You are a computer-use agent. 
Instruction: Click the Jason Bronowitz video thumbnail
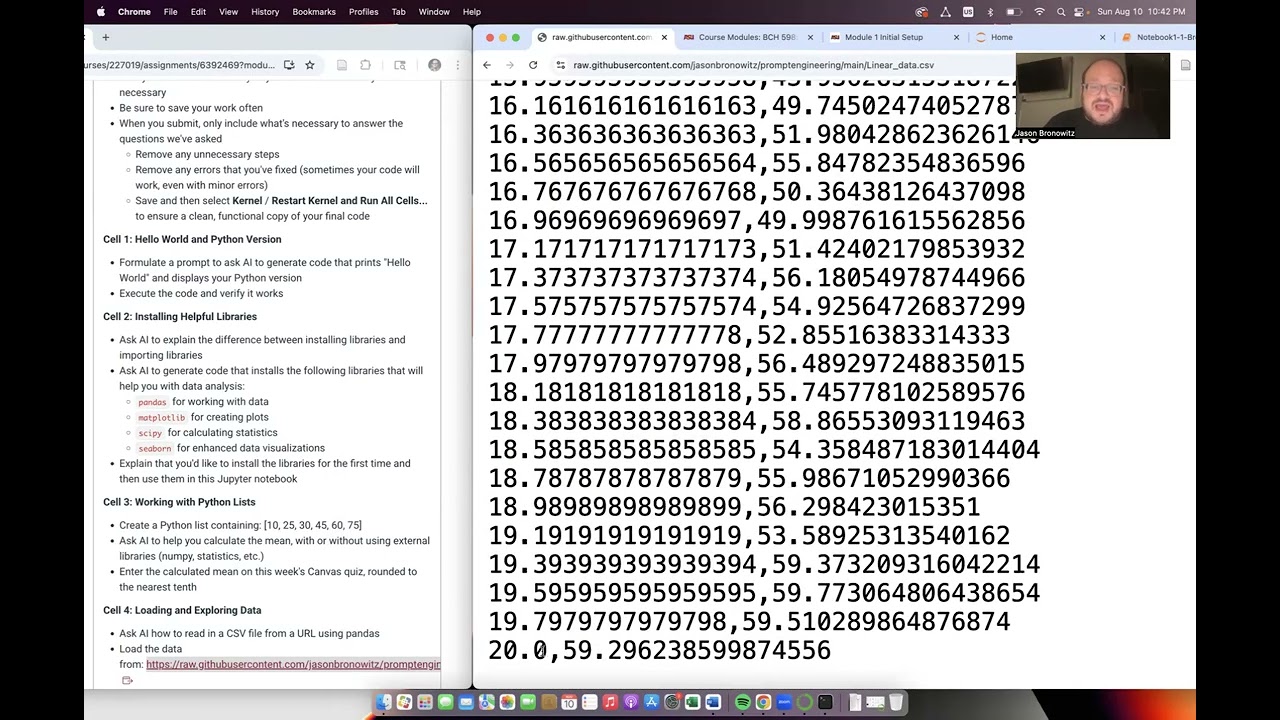tap(1092, 96)
